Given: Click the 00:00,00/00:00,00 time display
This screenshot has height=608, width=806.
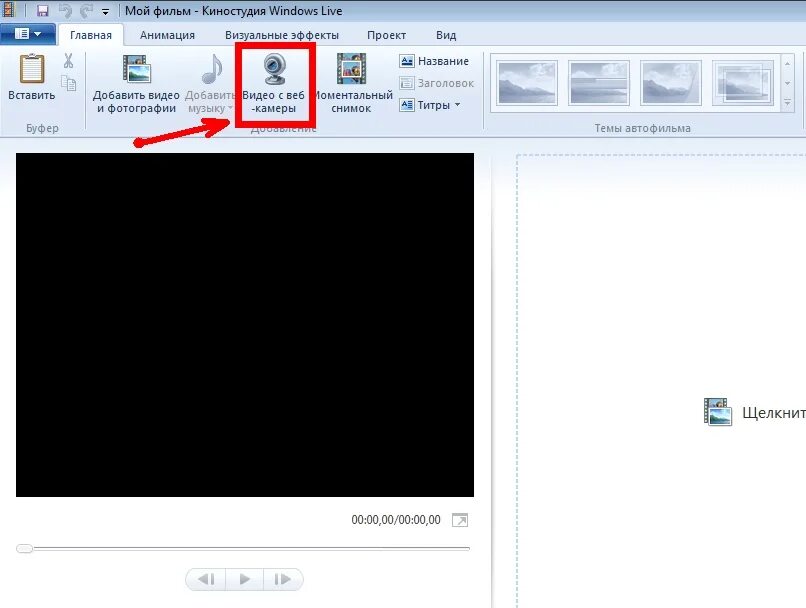Looking at the screenshot, I should point(396,520).
